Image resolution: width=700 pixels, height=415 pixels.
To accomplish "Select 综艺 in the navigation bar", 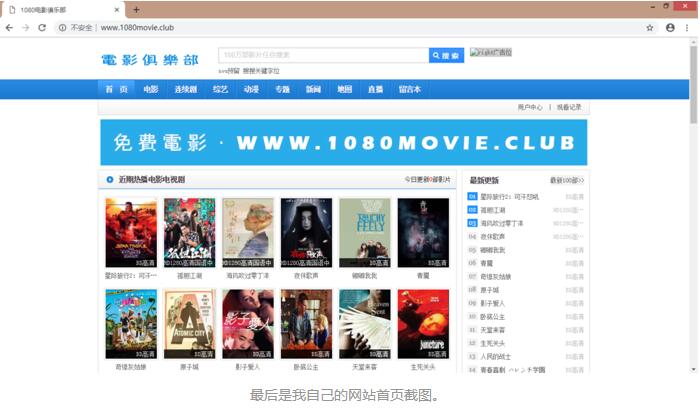I will pos(219,89).
